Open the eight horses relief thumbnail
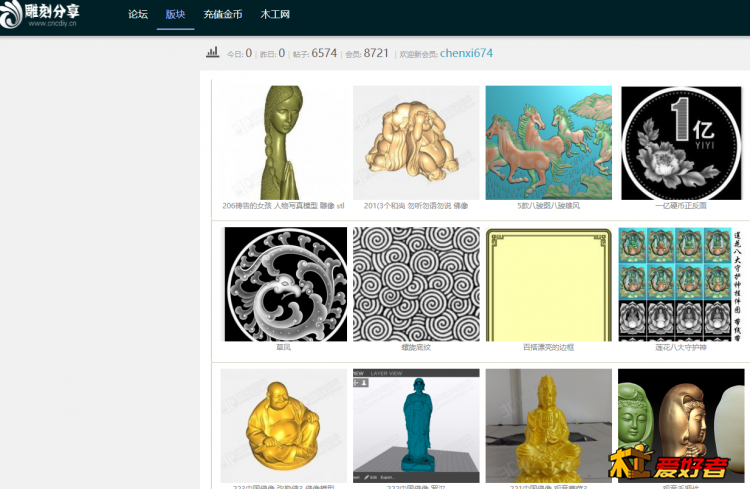This screenshot has width=750, height=489. pos(549,143)
